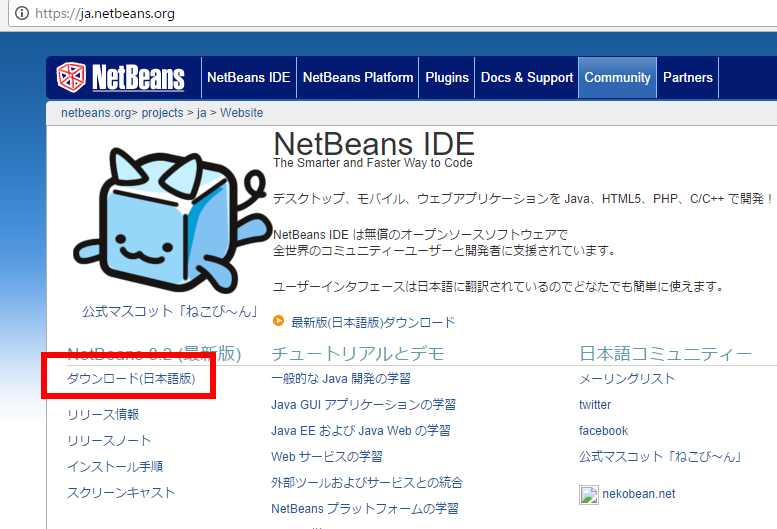Open the nekobean.net link
The width and height of the screenshot is (777, 529).
(x=639, y=494)
